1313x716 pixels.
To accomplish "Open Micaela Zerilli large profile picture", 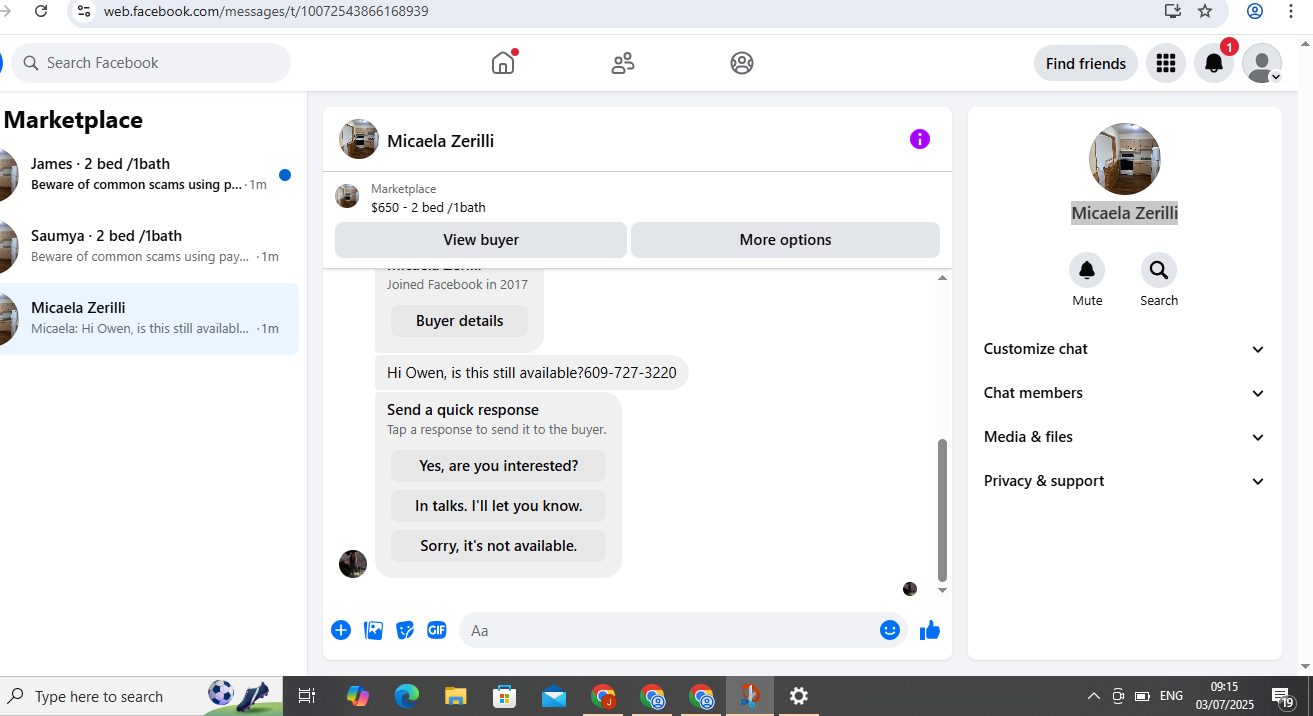I will coord(1125,159).
